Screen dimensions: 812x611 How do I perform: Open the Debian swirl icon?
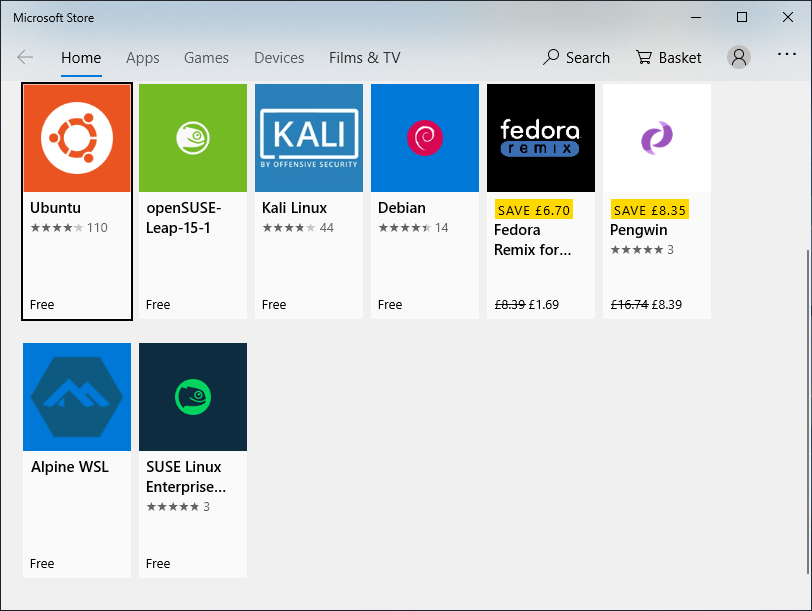[x=425, y=138]
